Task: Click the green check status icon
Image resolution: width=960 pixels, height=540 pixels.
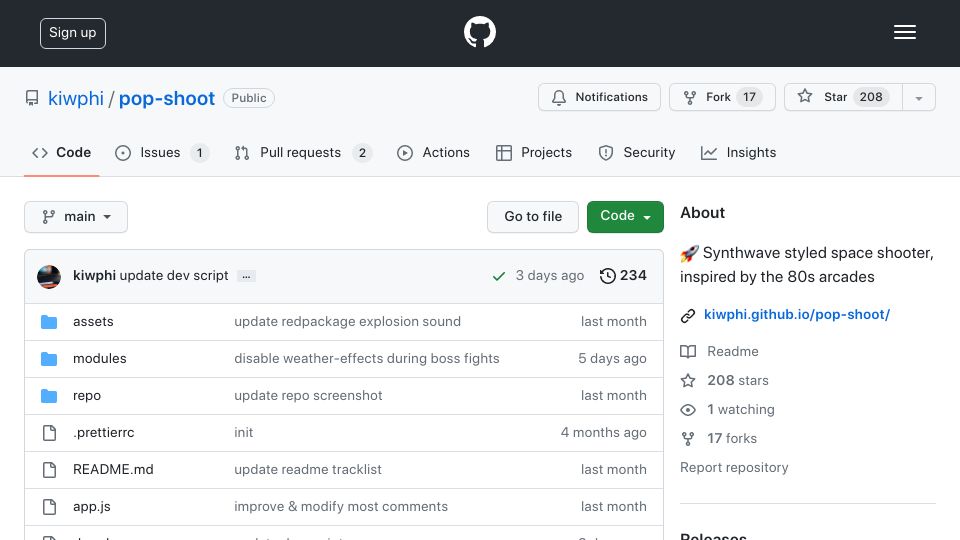Action: (x=499, y=276)
